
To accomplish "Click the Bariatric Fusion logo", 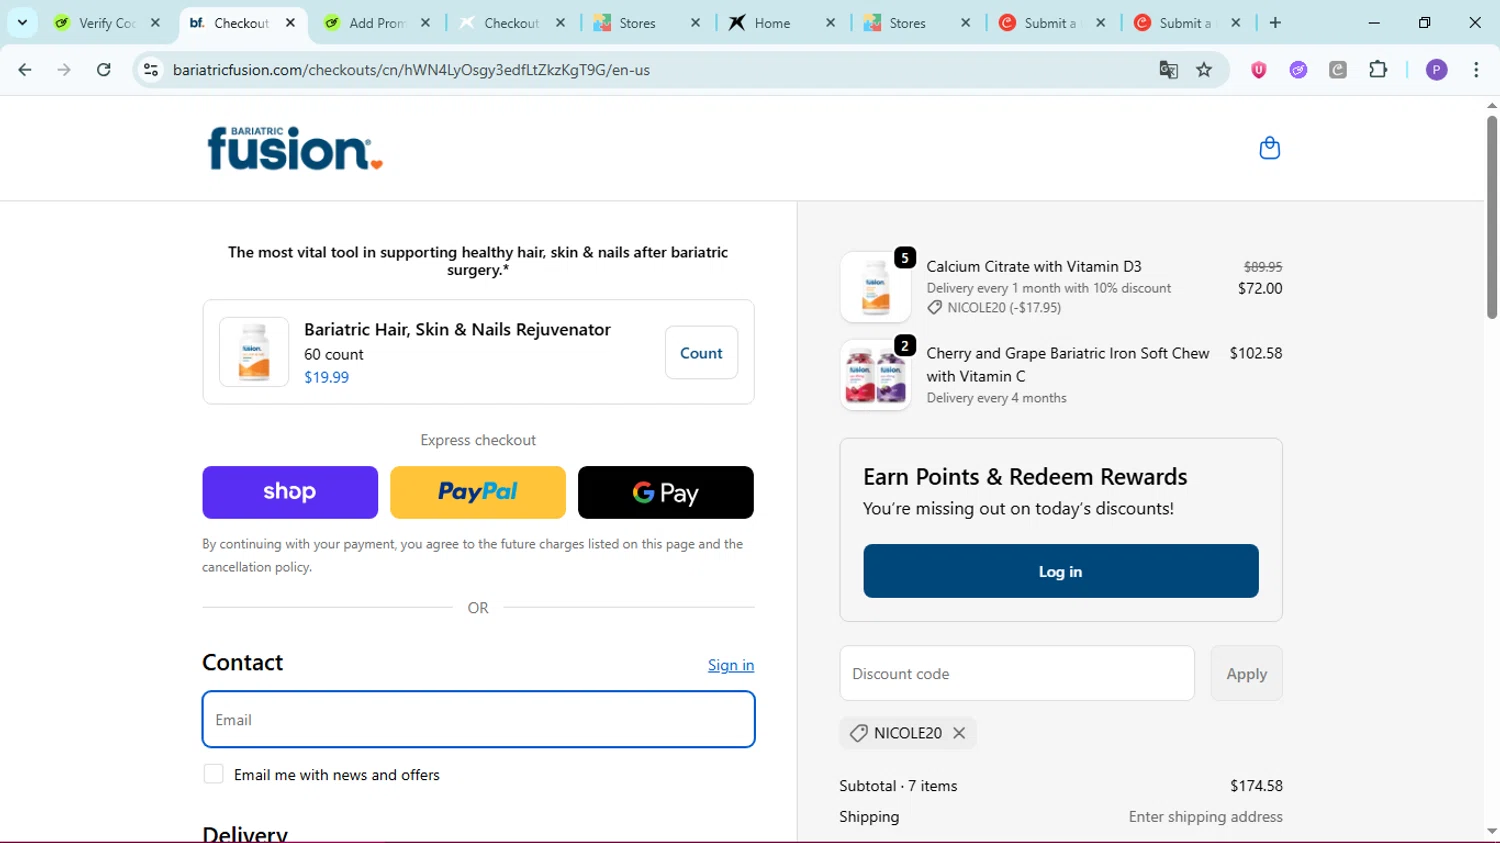I will pos(295,148).
